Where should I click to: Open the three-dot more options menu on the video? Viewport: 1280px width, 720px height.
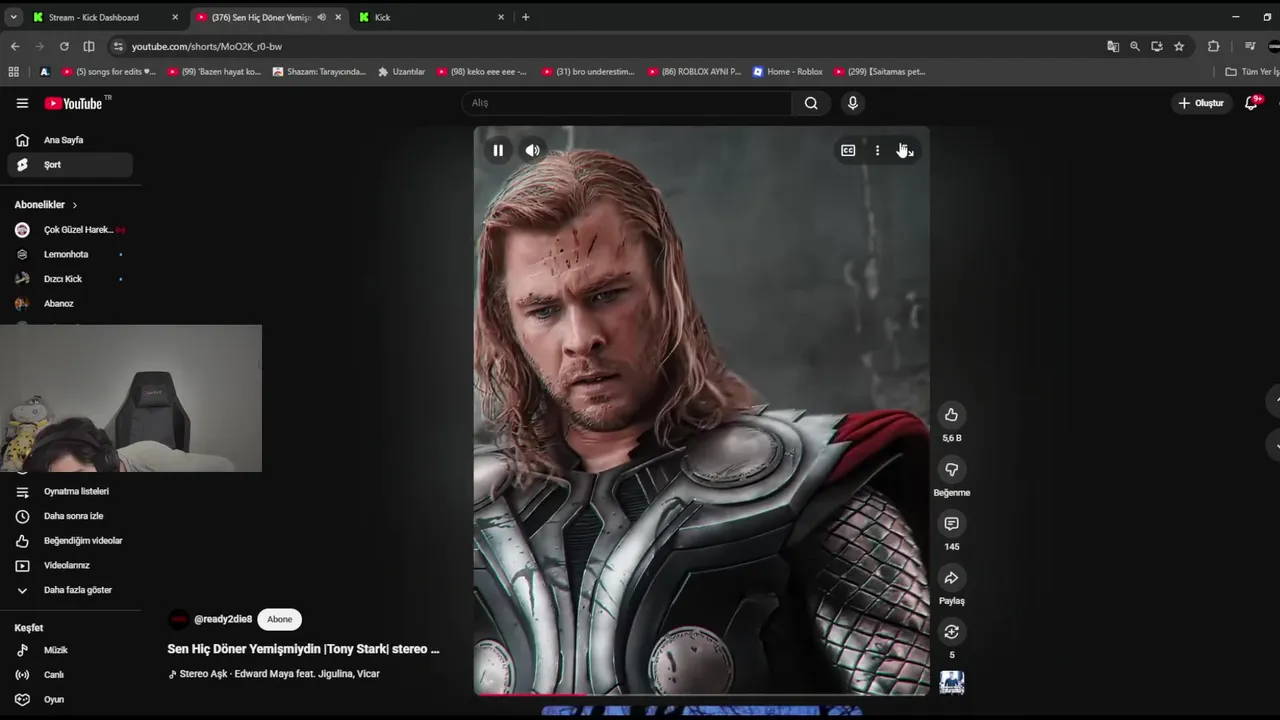[877, 150]
